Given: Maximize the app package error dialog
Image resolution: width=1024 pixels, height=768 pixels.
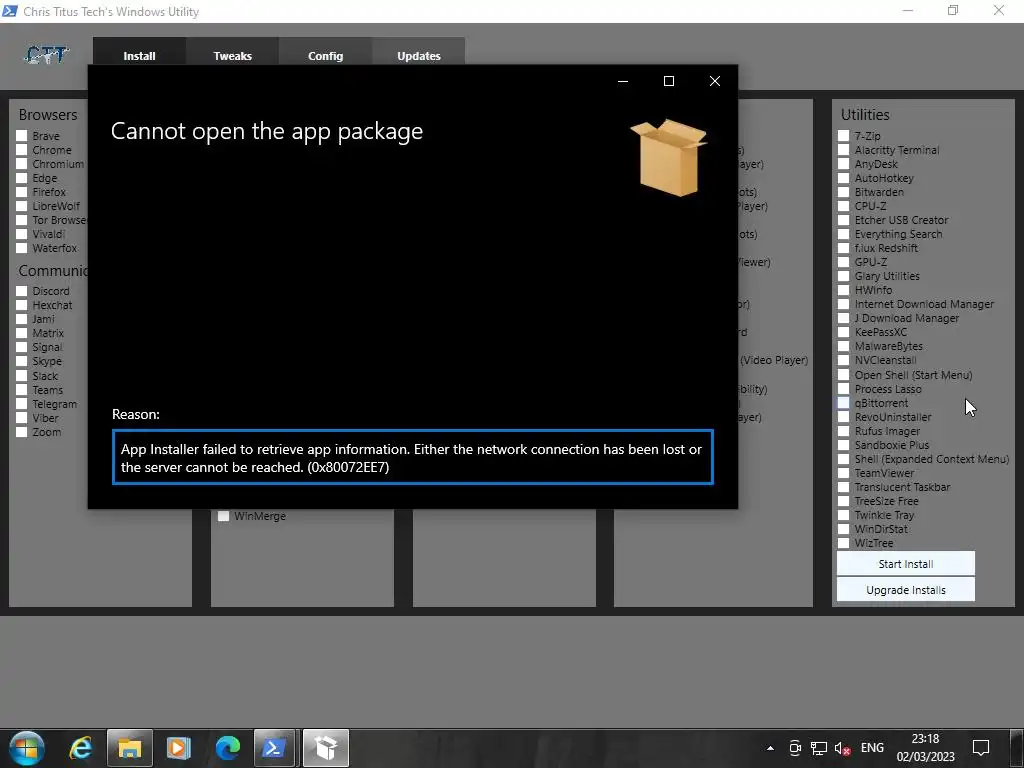Looking at the screenshot, I should [x=669, y=81].
